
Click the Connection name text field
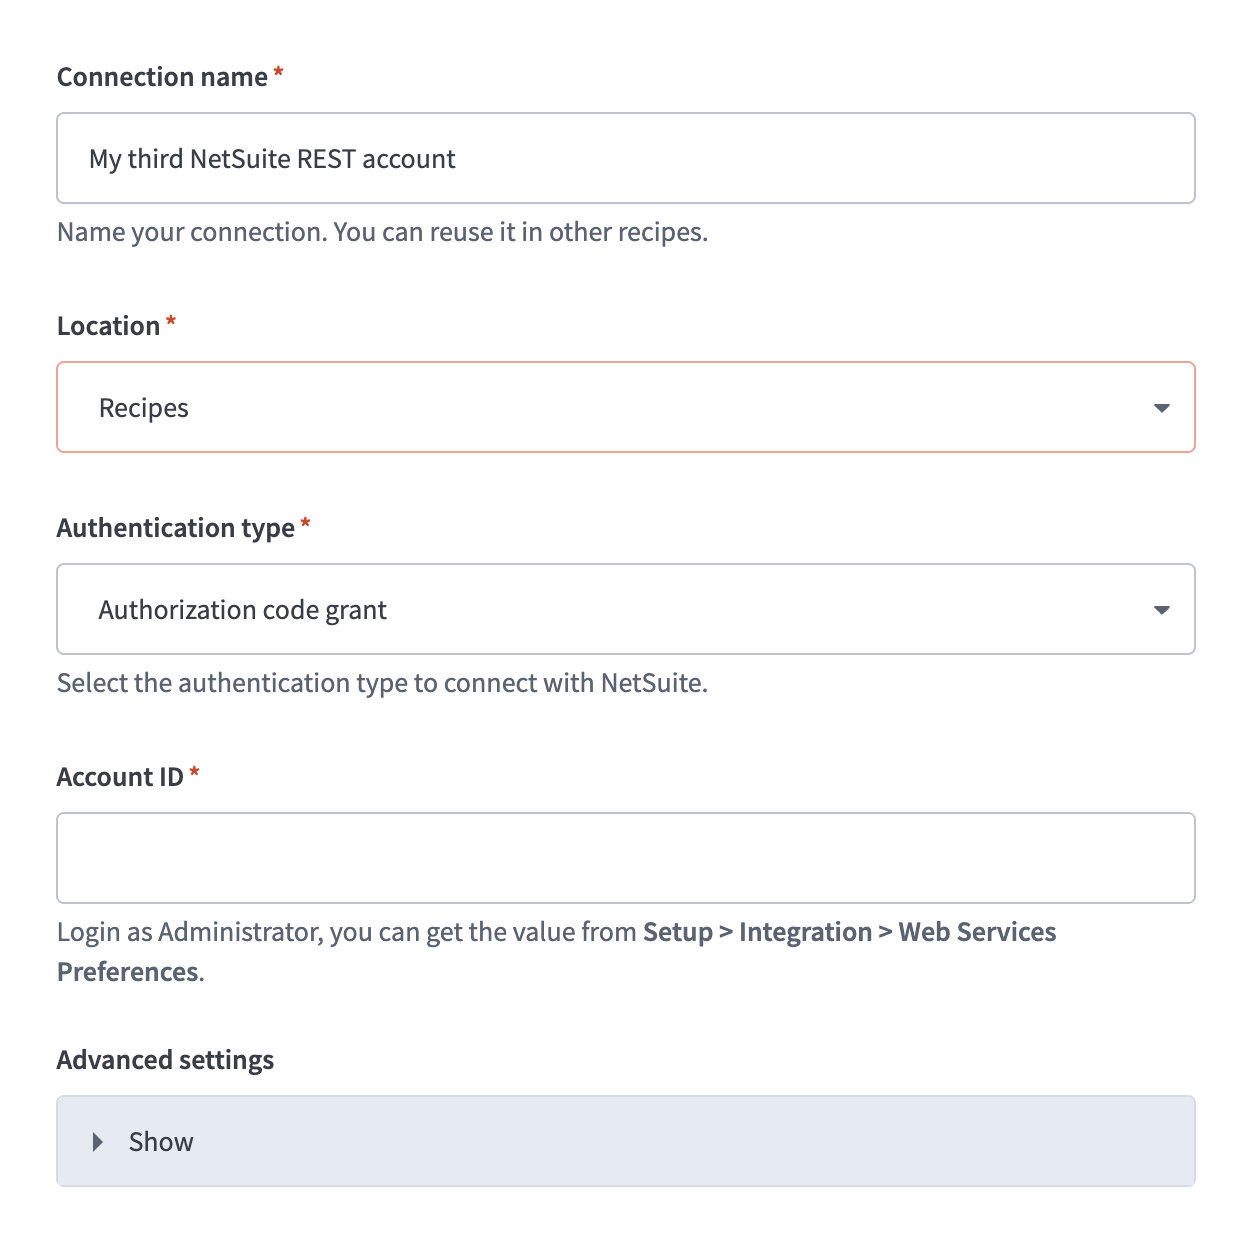(x=625, y=158)
